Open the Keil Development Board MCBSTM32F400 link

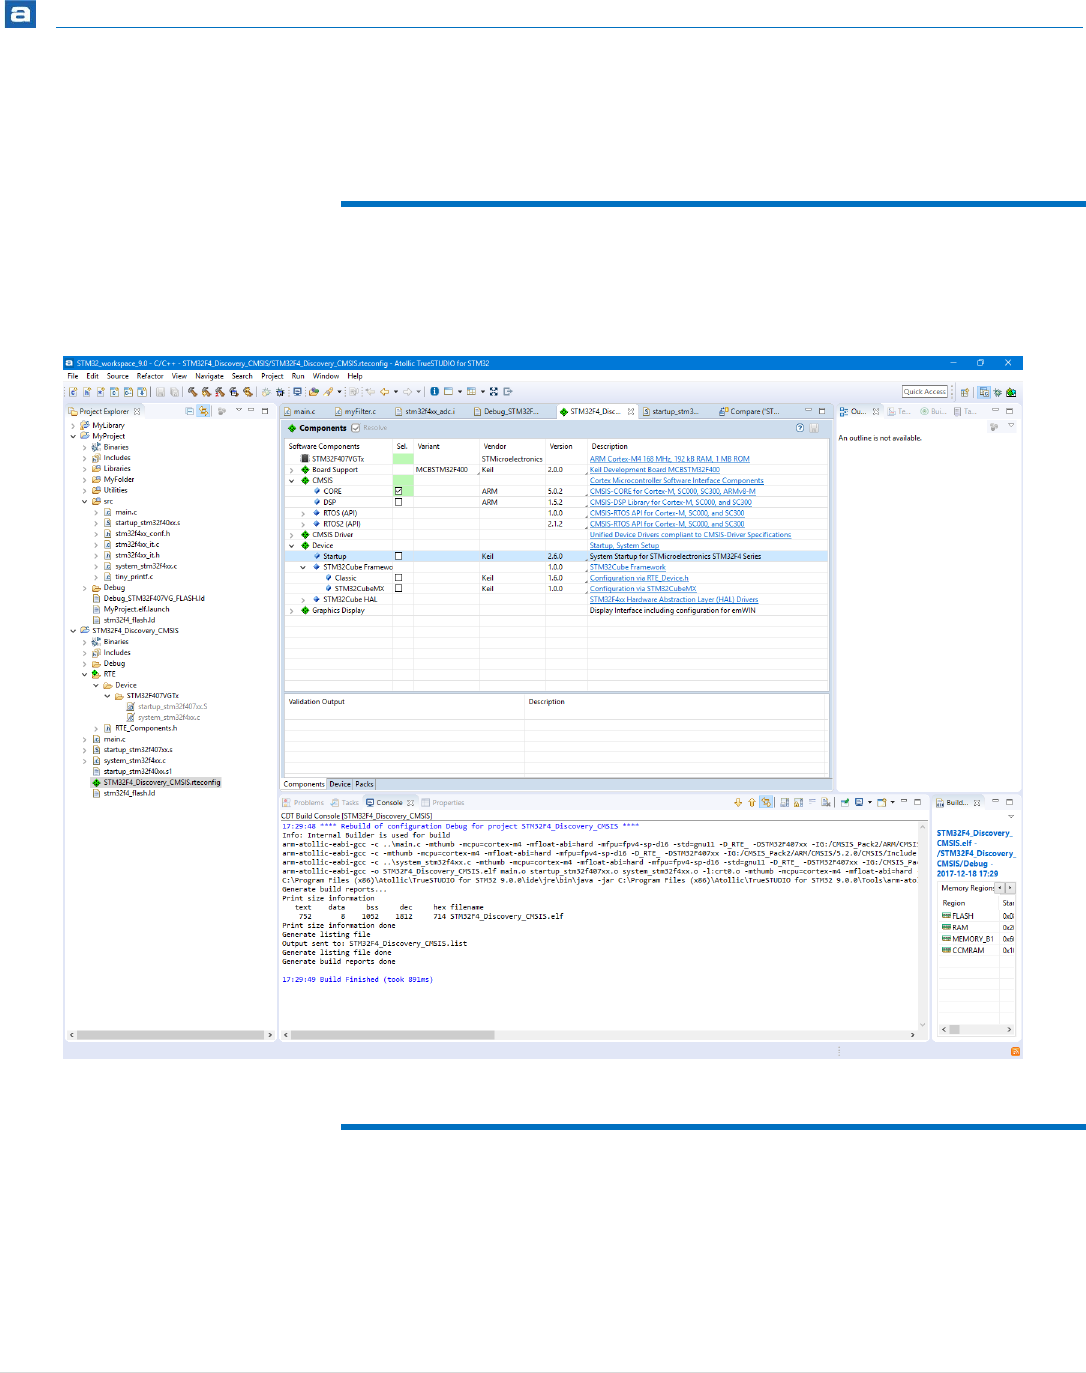[655, 470]
